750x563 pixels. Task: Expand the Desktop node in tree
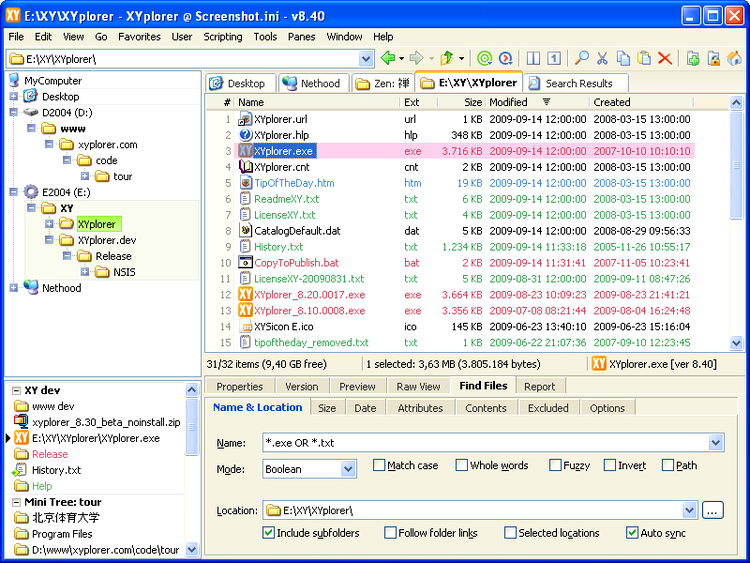point(13,97)
